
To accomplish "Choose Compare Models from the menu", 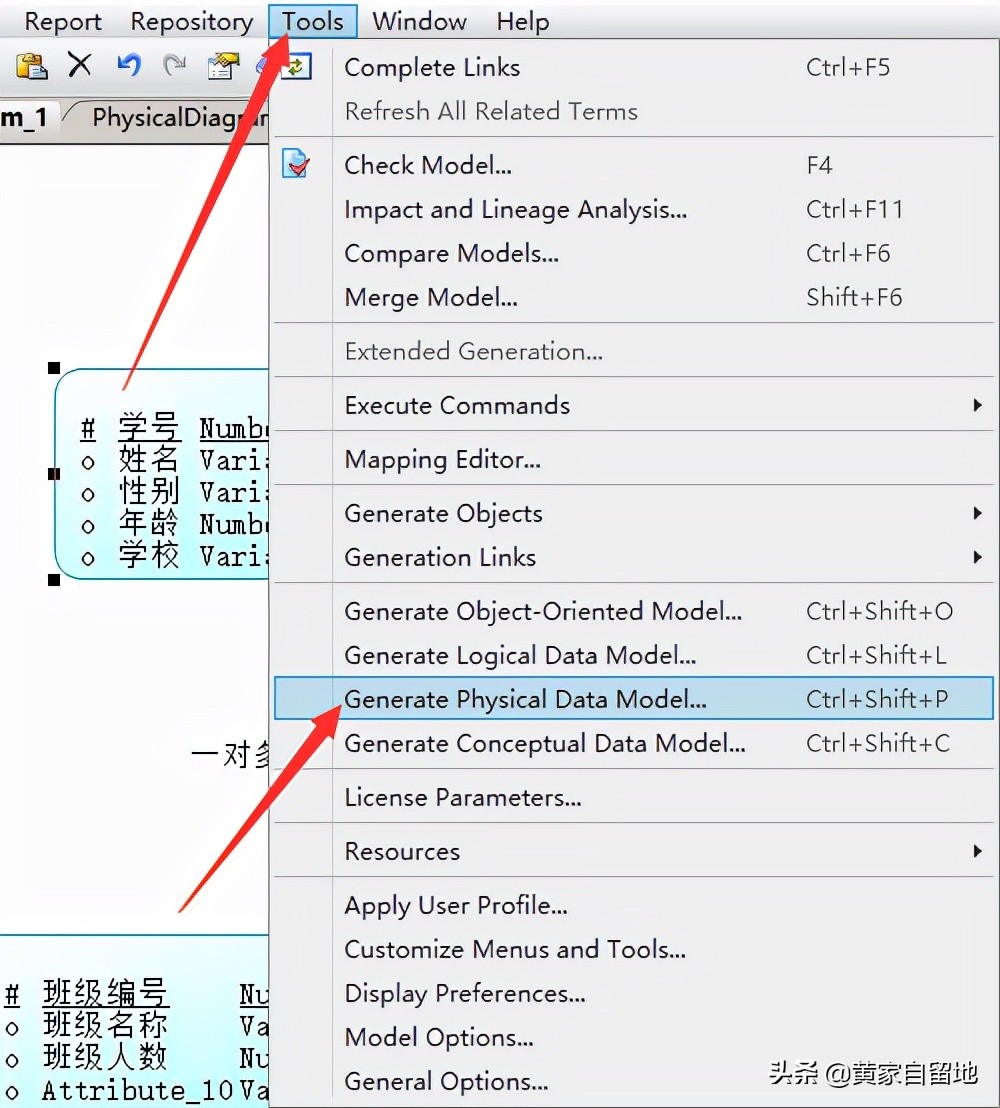I will tap(452, 253).
